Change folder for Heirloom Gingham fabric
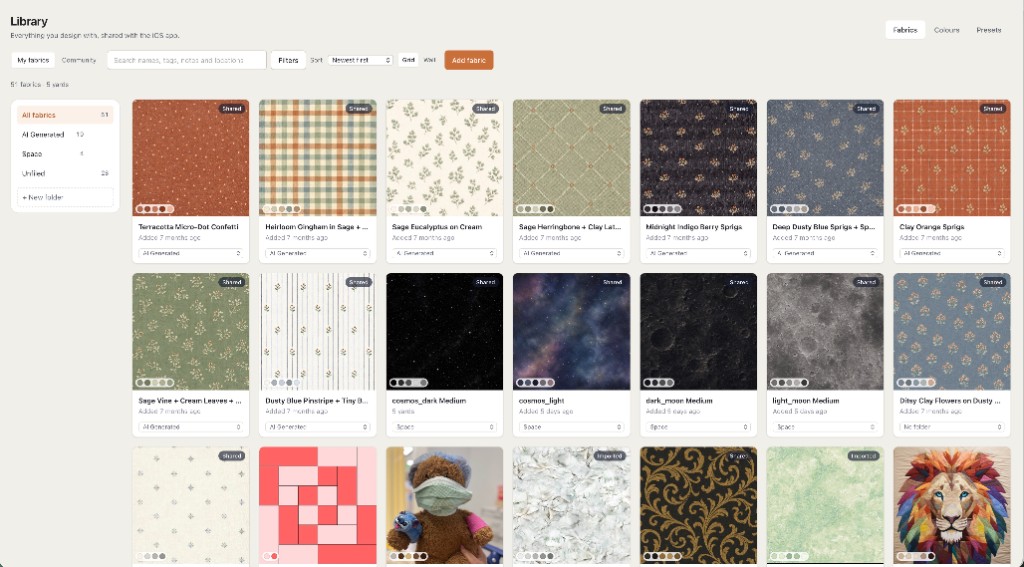Image resolution: width=1024 pixels, height=567 pixels. point(317,253)
